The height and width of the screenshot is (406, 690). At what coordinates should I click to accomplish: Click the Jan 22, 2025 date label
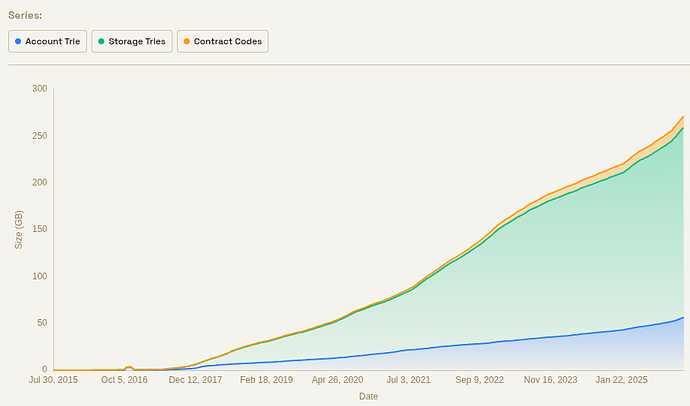tap(622, 380)
